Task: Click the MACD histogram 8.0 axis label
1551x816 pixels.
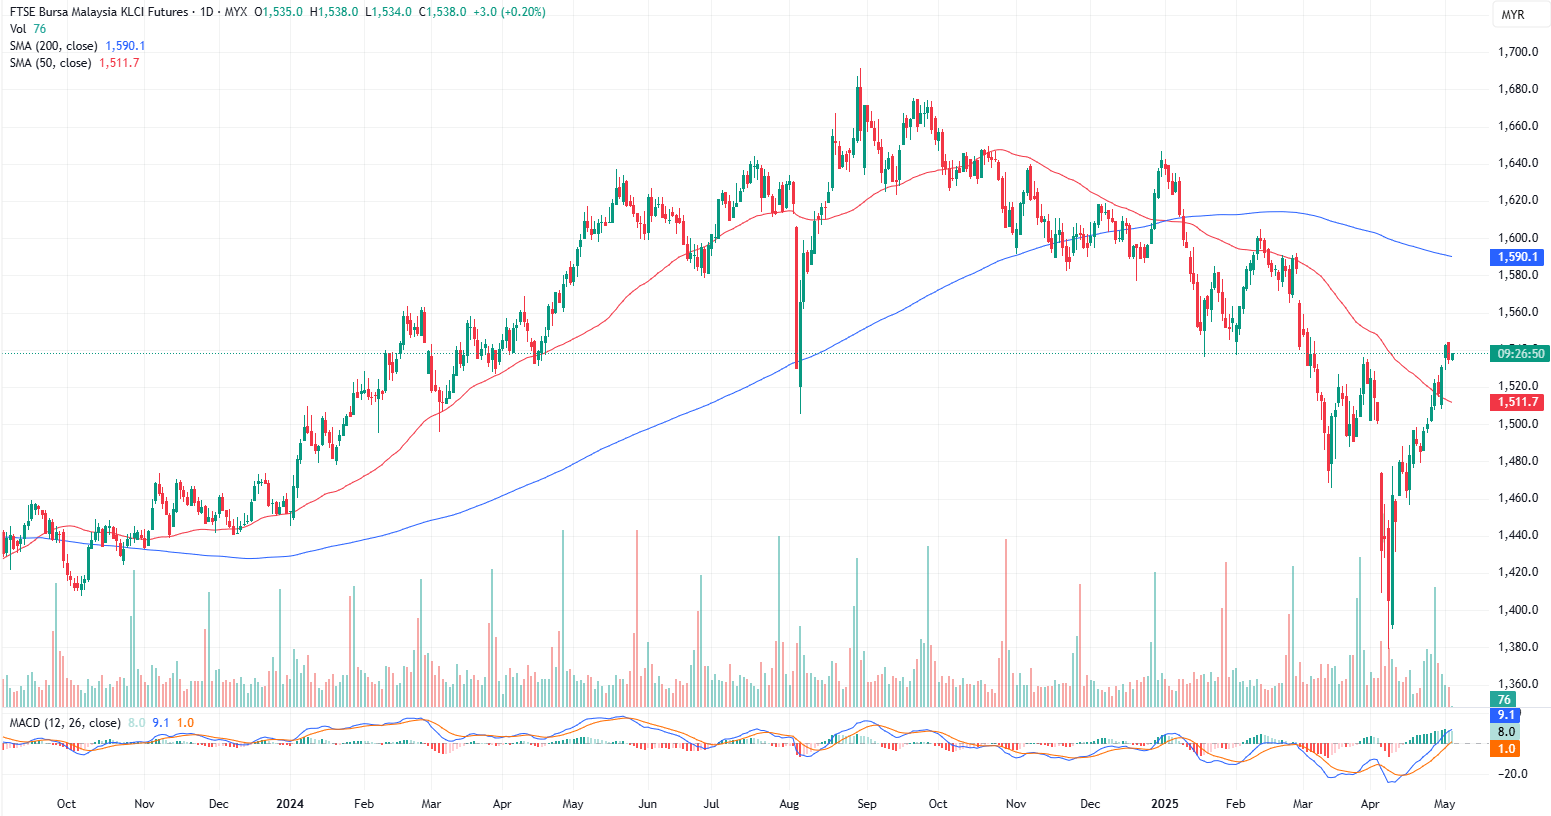Action: [1506, 732]
